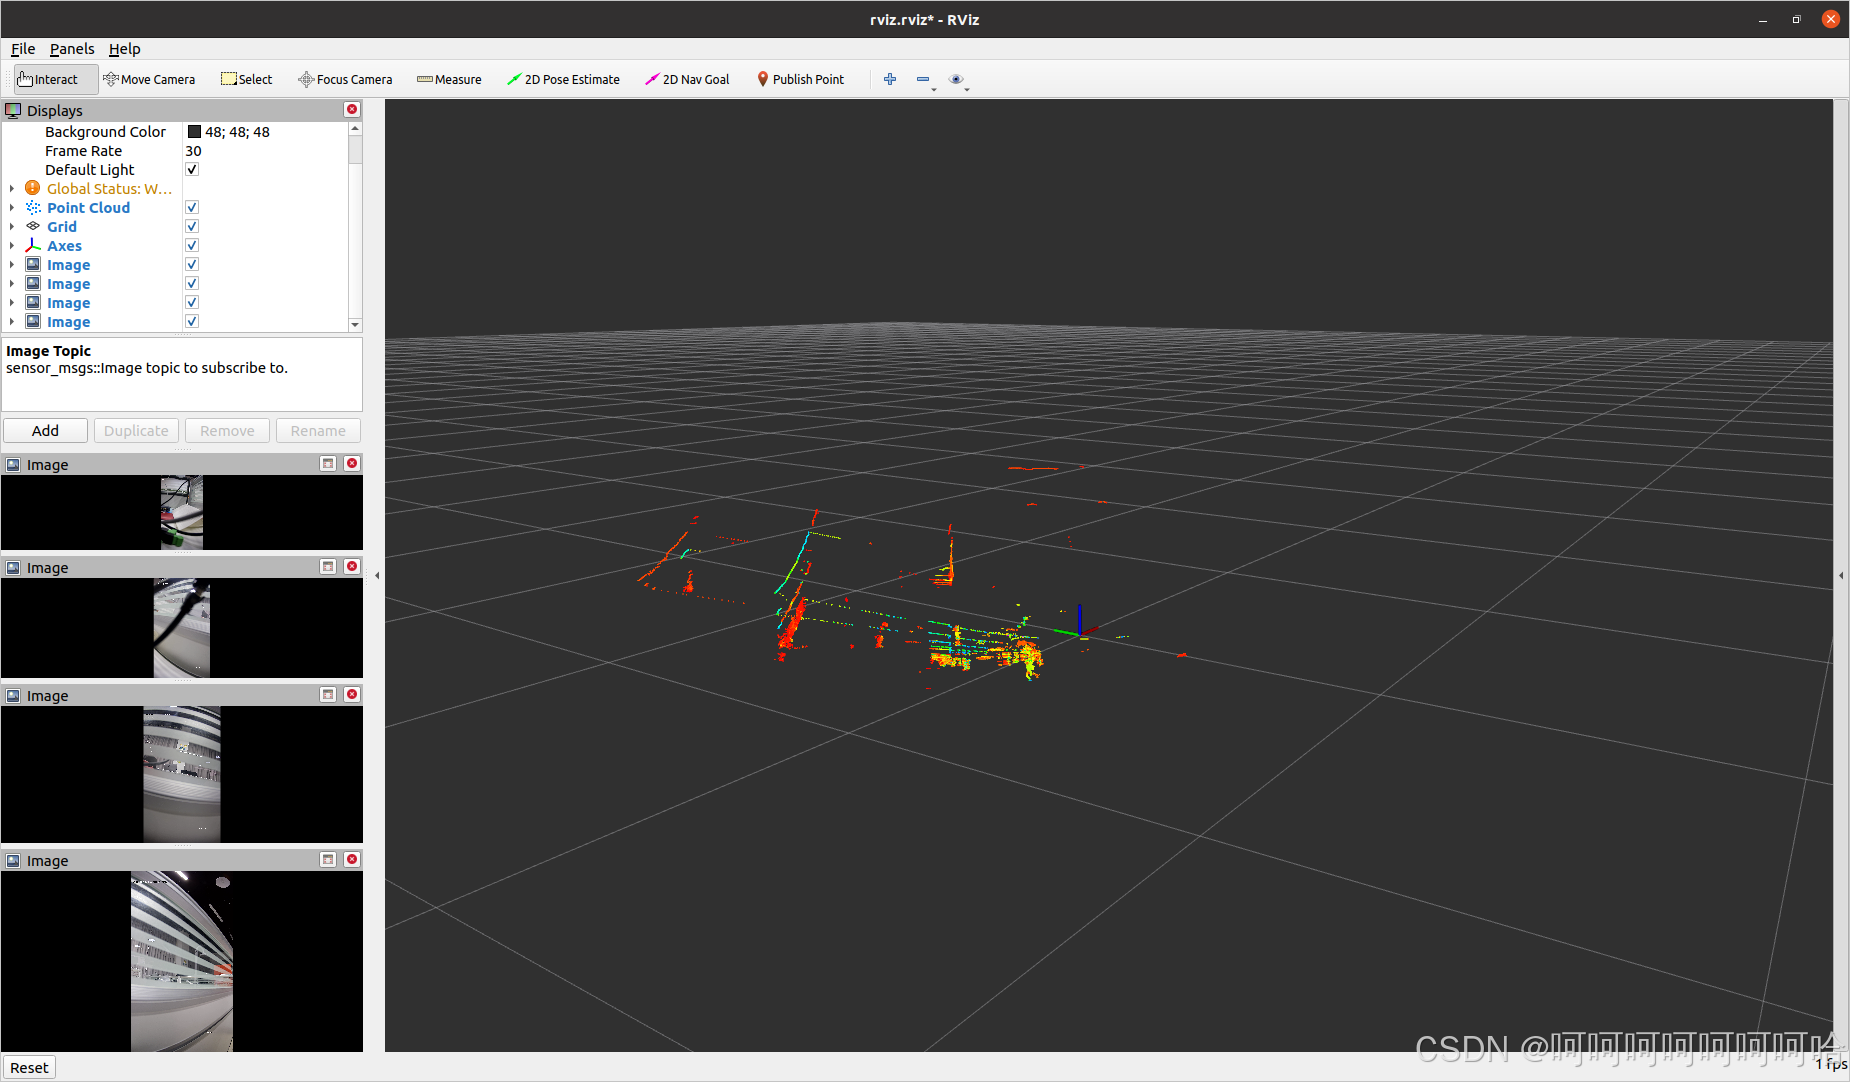Click the Add display button
The image size is (1850, 1082).
point(45,430)
